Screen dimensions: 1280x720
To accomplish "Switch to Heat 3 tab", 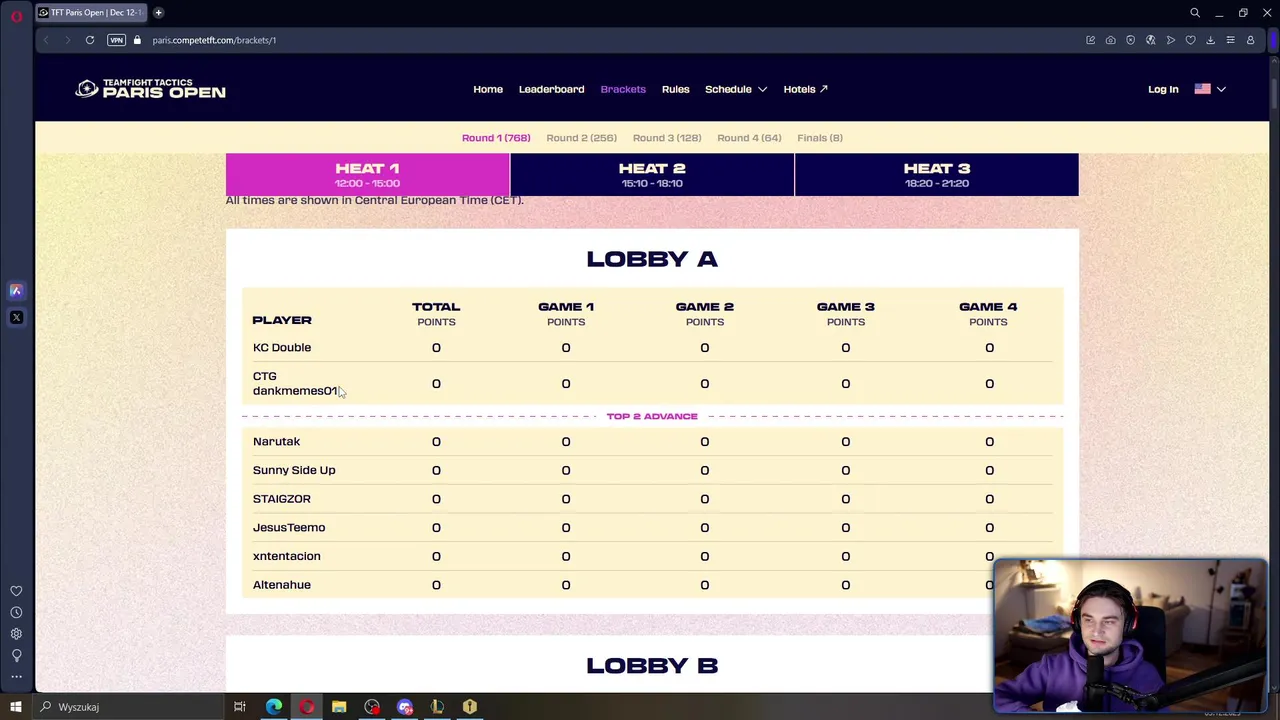I will pos(937,174).
